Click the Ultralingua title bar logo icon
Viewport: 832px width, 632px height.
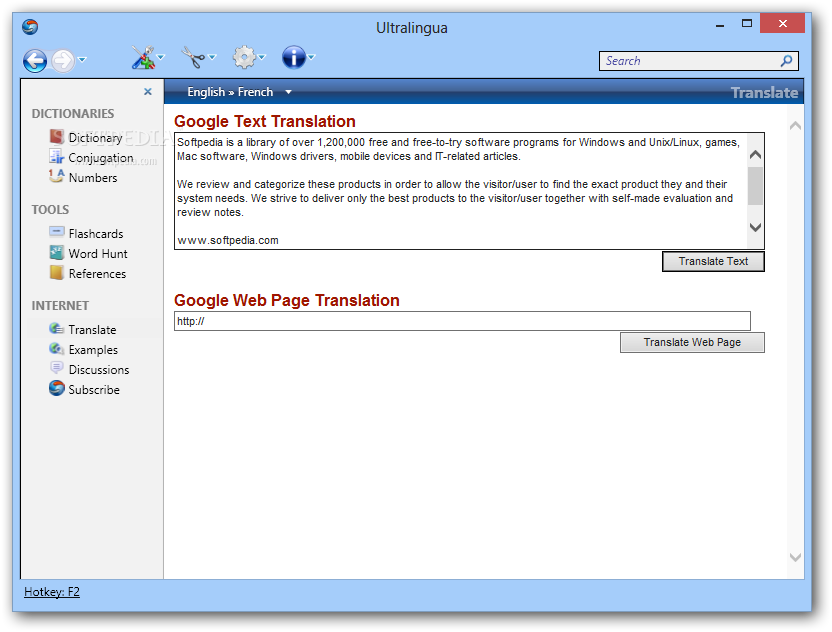[30, 27]
